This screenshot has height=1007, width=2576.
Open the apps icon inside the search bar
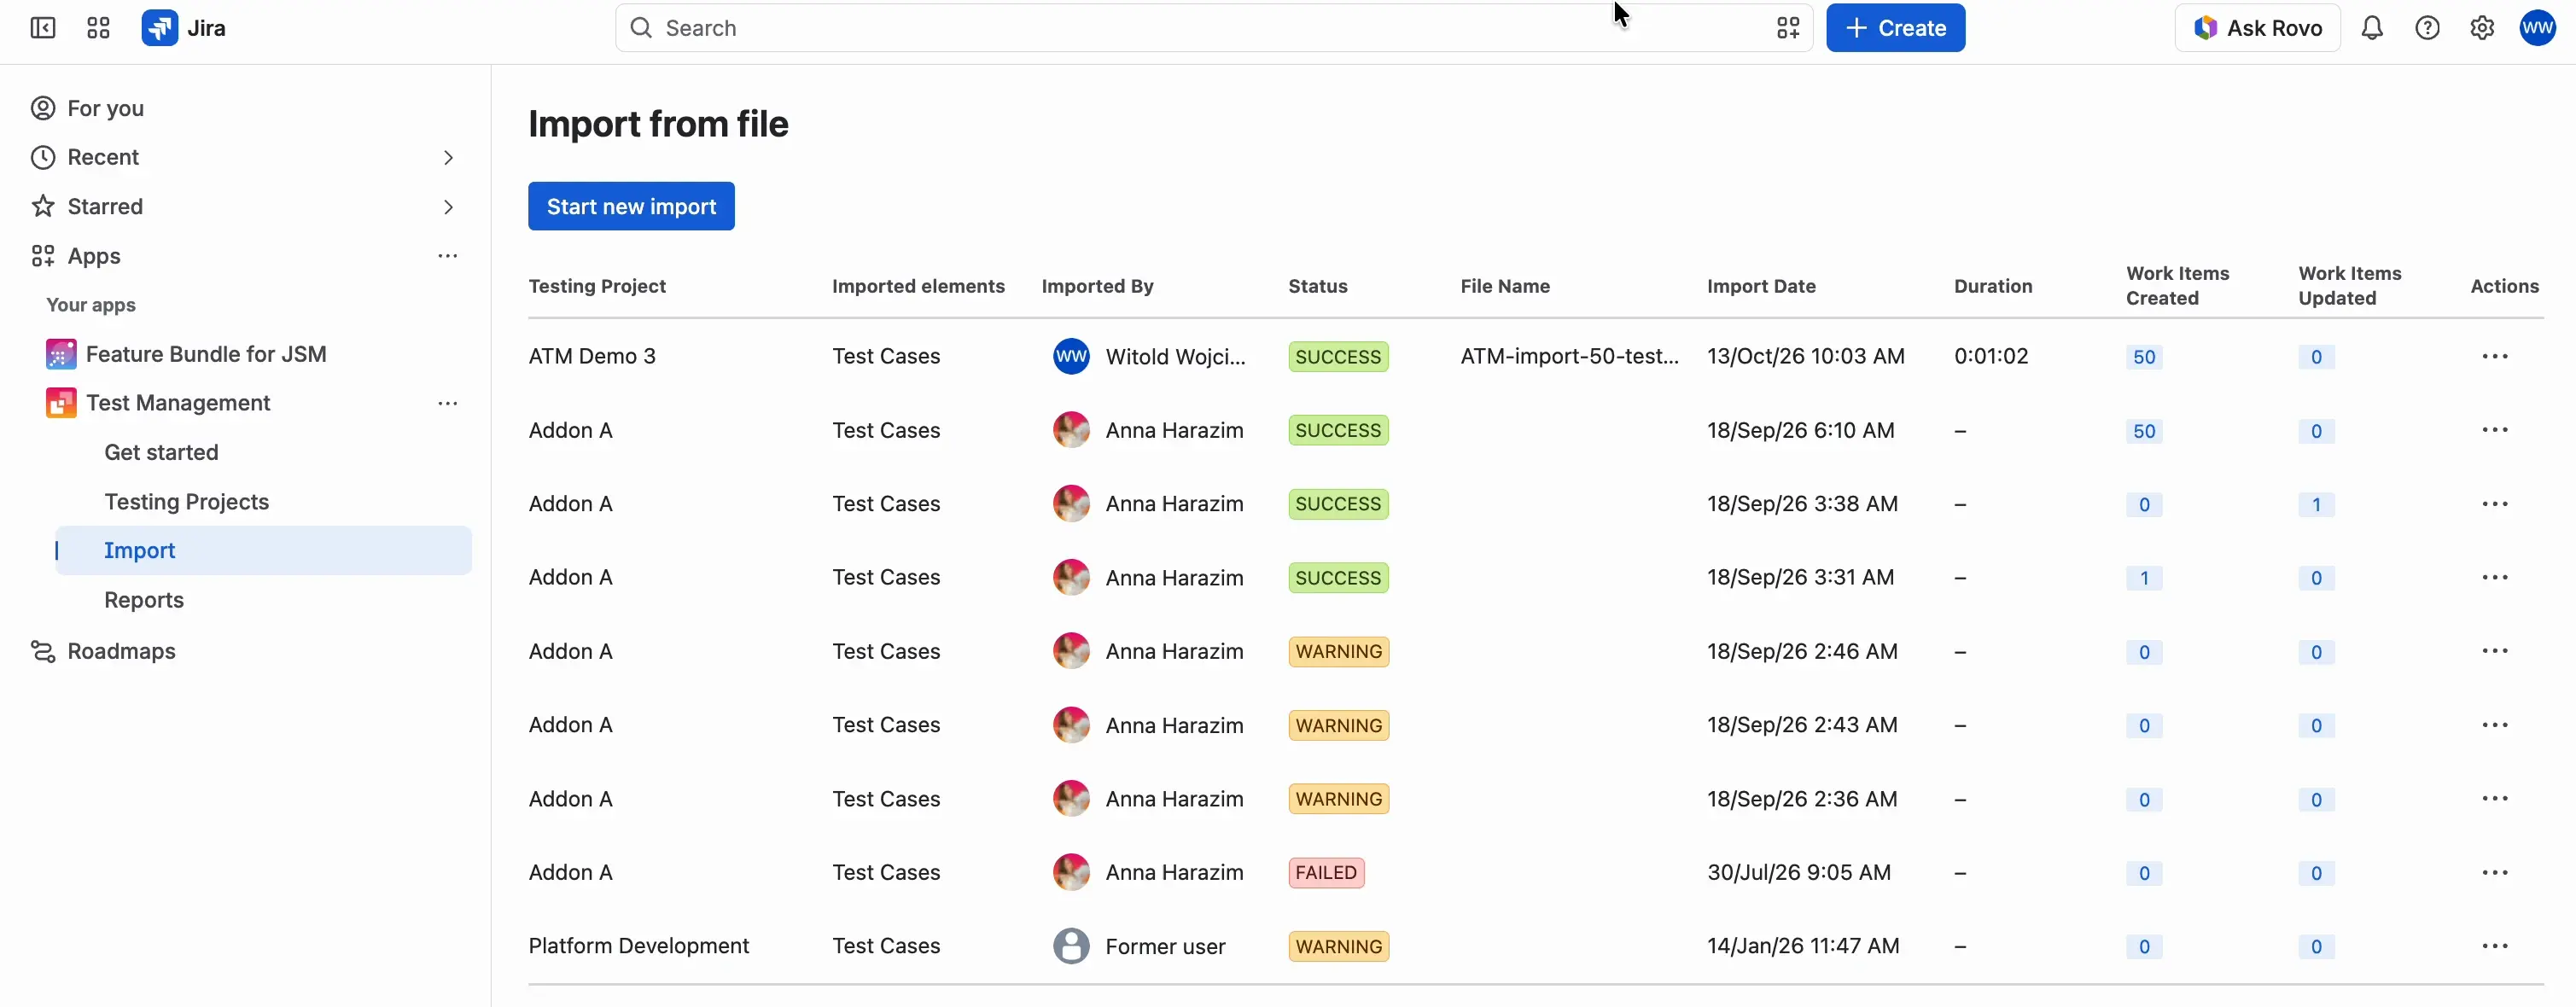[1788, 28]
